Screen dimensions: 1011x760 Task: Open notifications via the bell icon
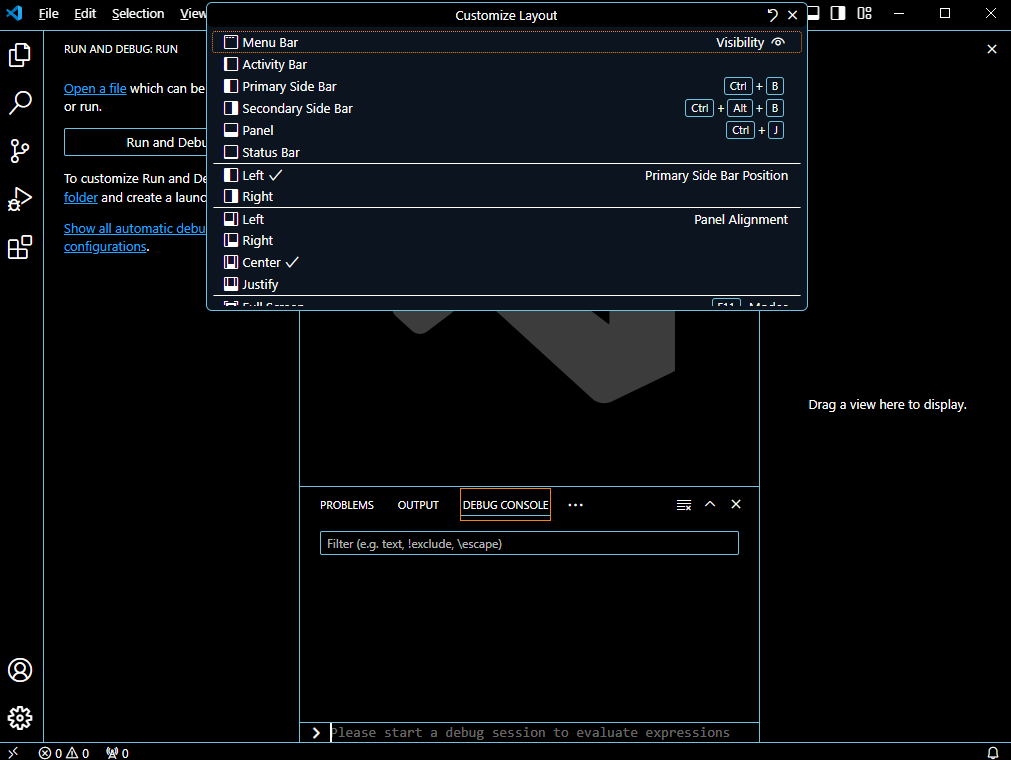point(992,753)
